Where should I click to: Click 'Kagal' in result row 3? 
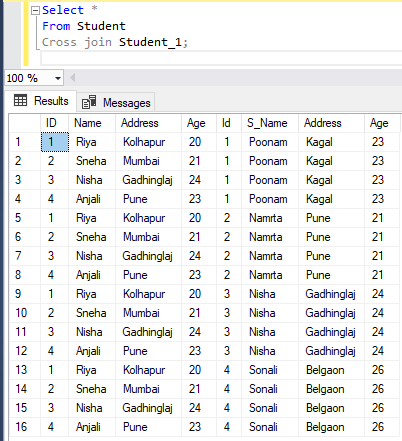pyautogui.click(x=319, y=180)
